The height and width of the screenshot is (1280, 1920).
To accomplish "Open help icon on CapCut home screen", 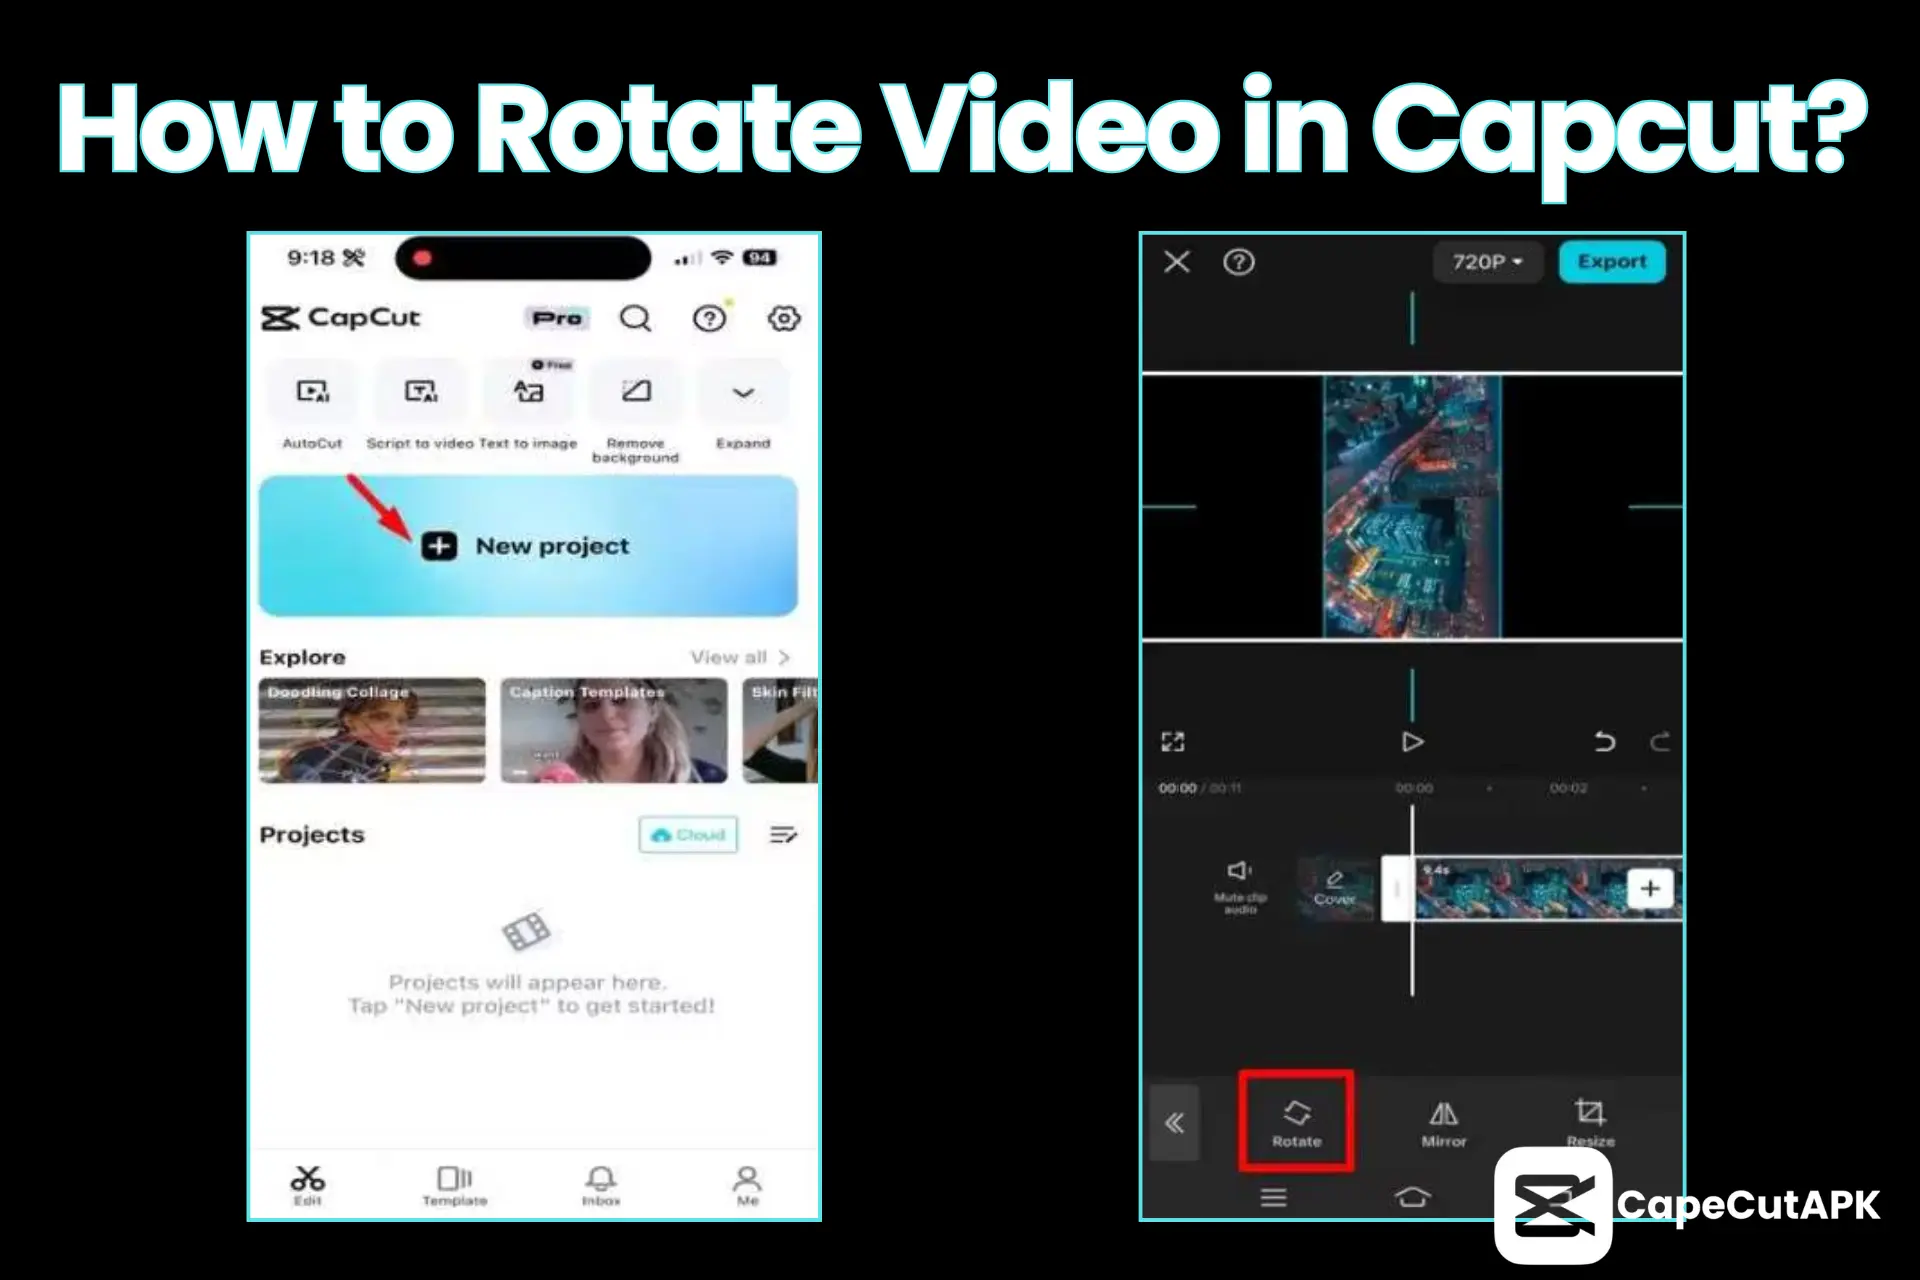I will tap(710, 318).
